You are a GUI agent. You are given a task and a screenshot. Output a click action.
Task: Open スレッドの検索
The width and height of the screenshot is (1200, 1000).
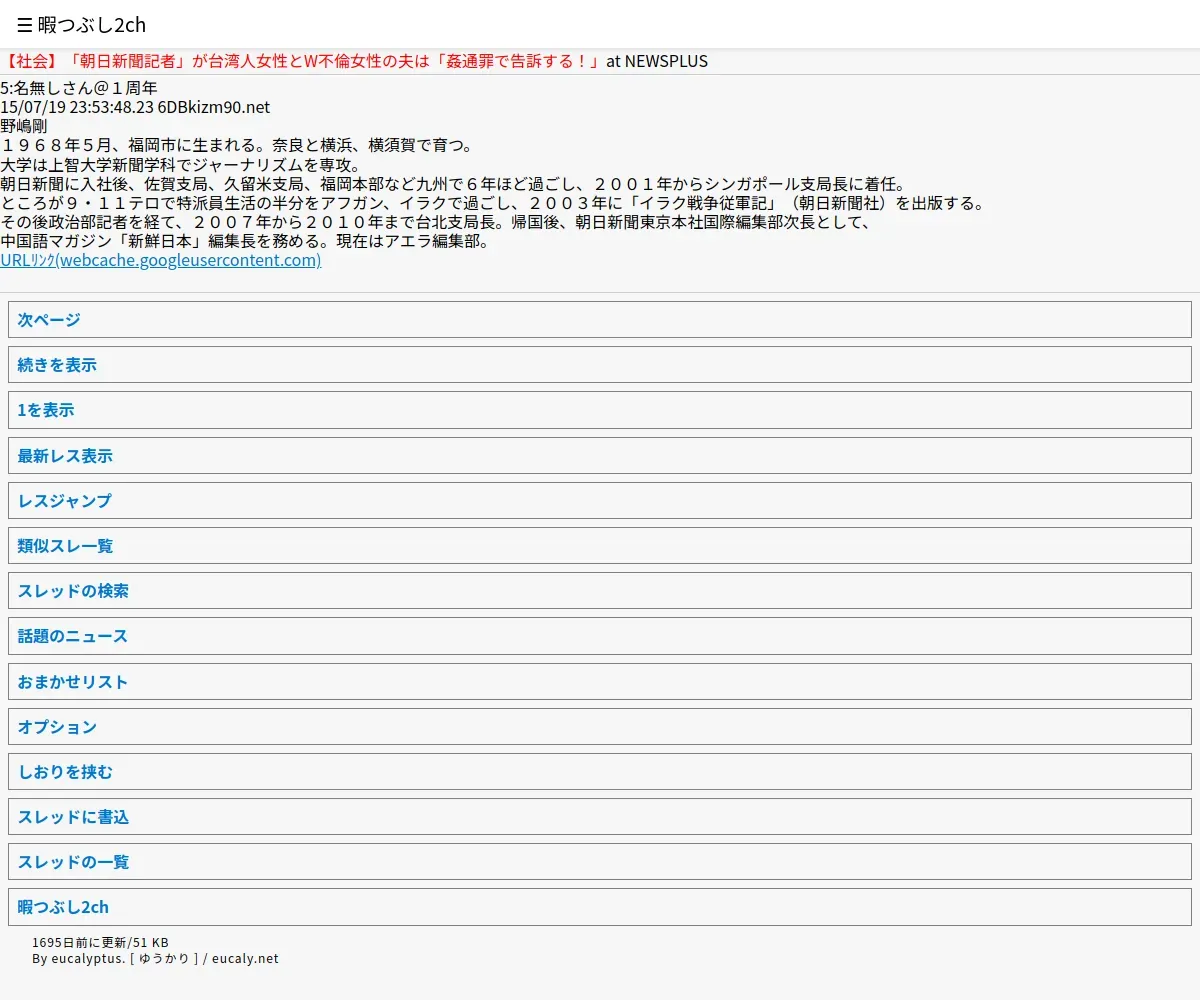coord(600,591)
